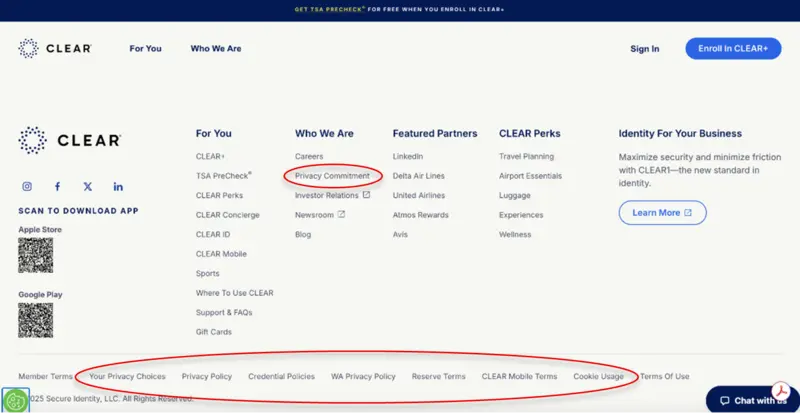Open the Chat with us widget
Image resolution: width=800 pixels, height=415 pixels.
pos(752,401)
